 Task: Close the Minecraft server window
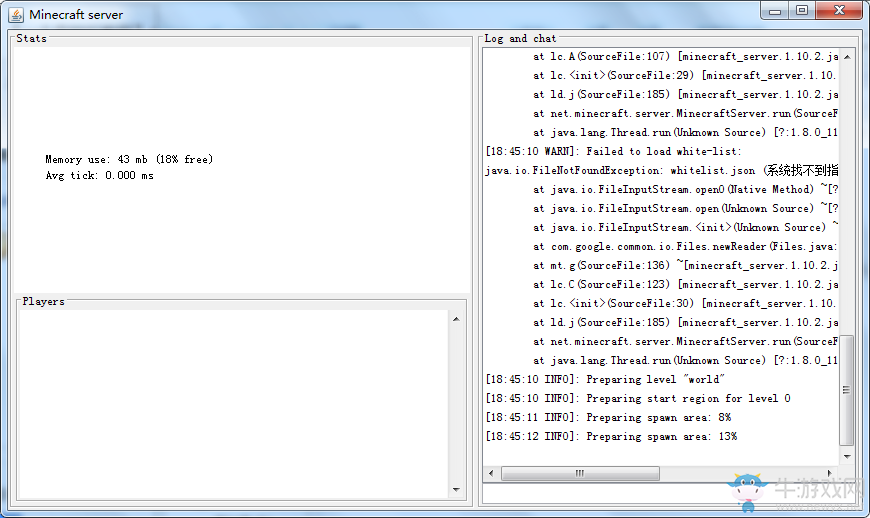839,11
